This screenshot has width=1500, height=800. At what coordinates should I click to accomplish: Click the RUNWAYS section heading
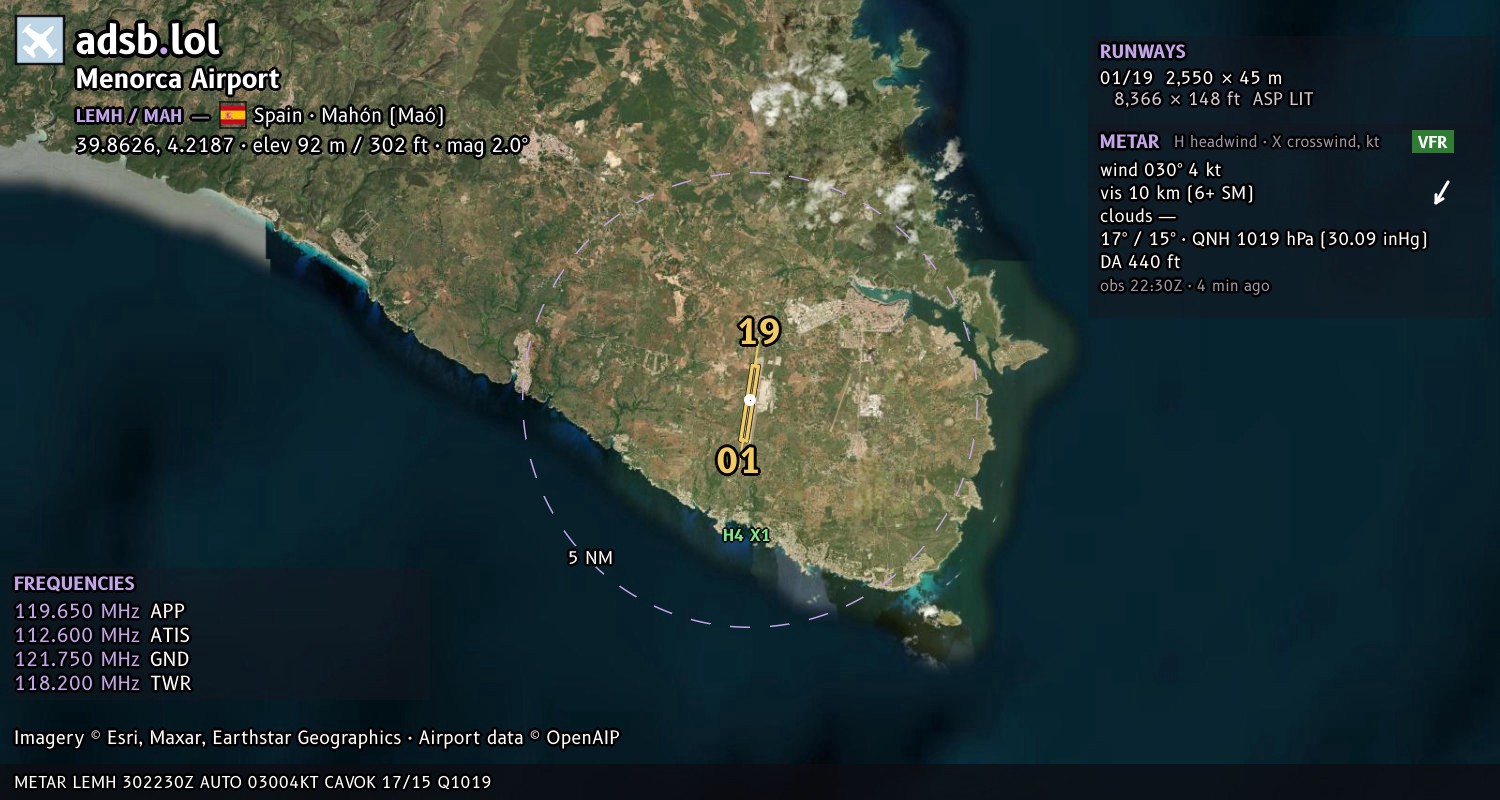[1142, 52]
